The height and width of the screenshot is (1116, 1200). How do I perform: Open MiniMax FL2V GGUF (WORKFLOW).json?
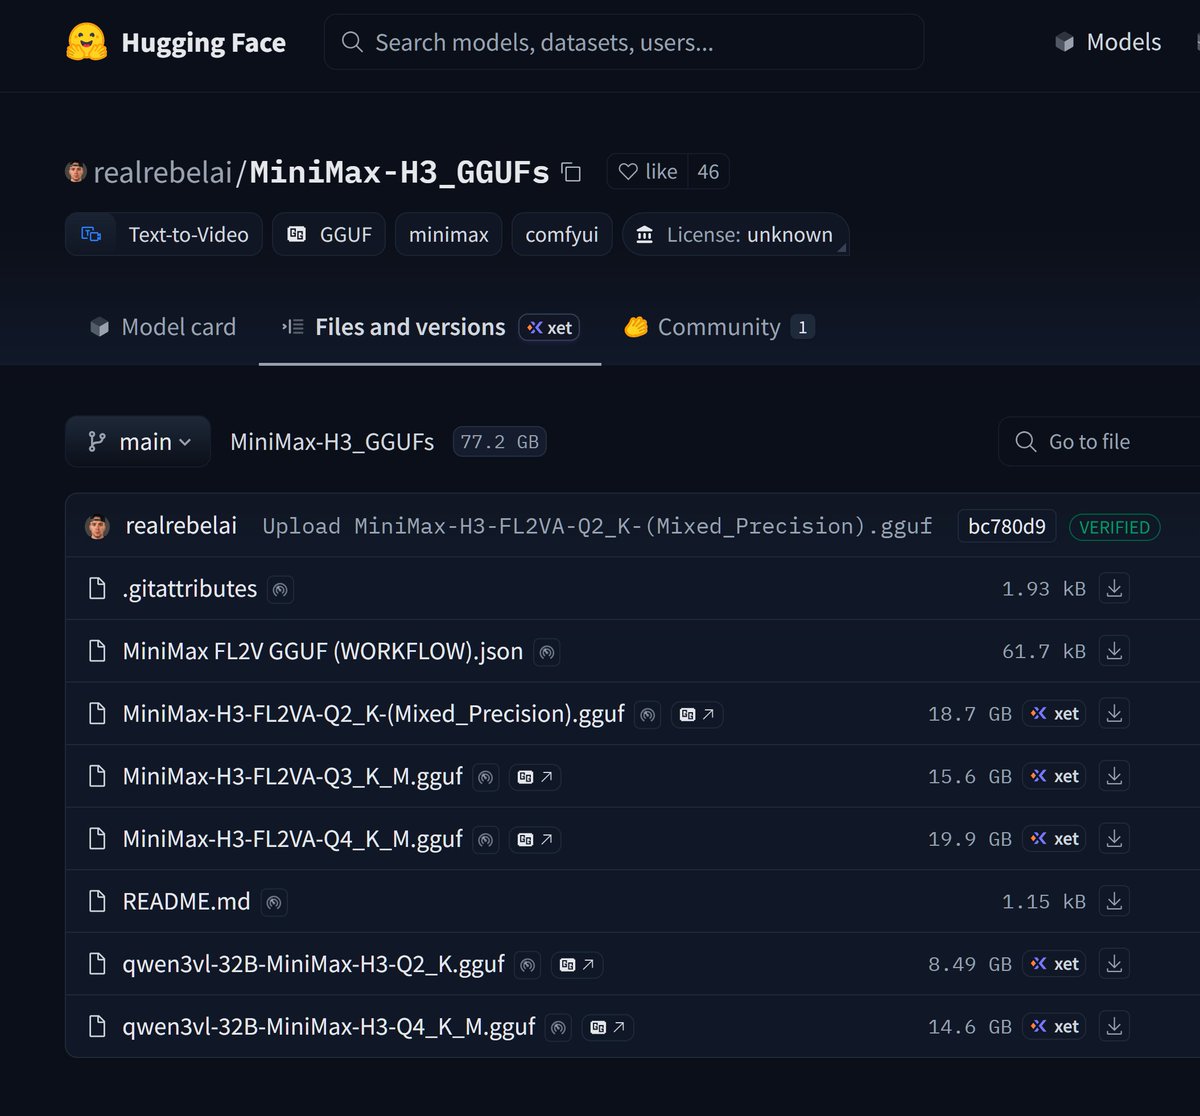(x=323, y=652)
